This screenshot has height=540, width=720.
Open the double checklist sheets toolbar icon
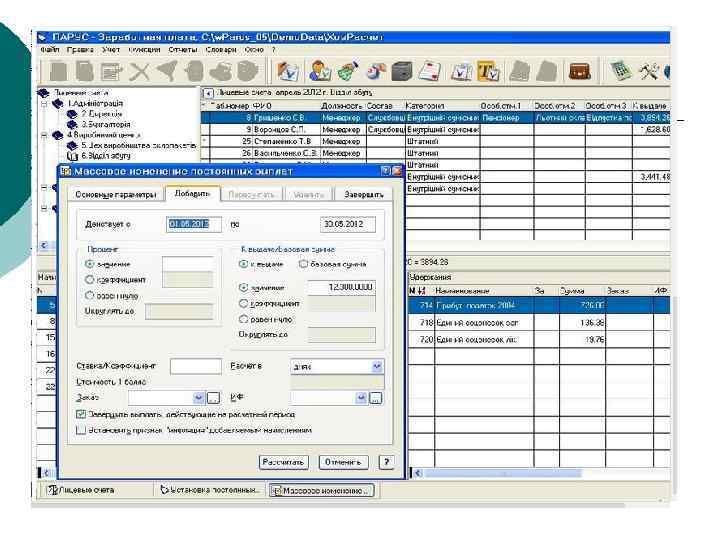461,71
